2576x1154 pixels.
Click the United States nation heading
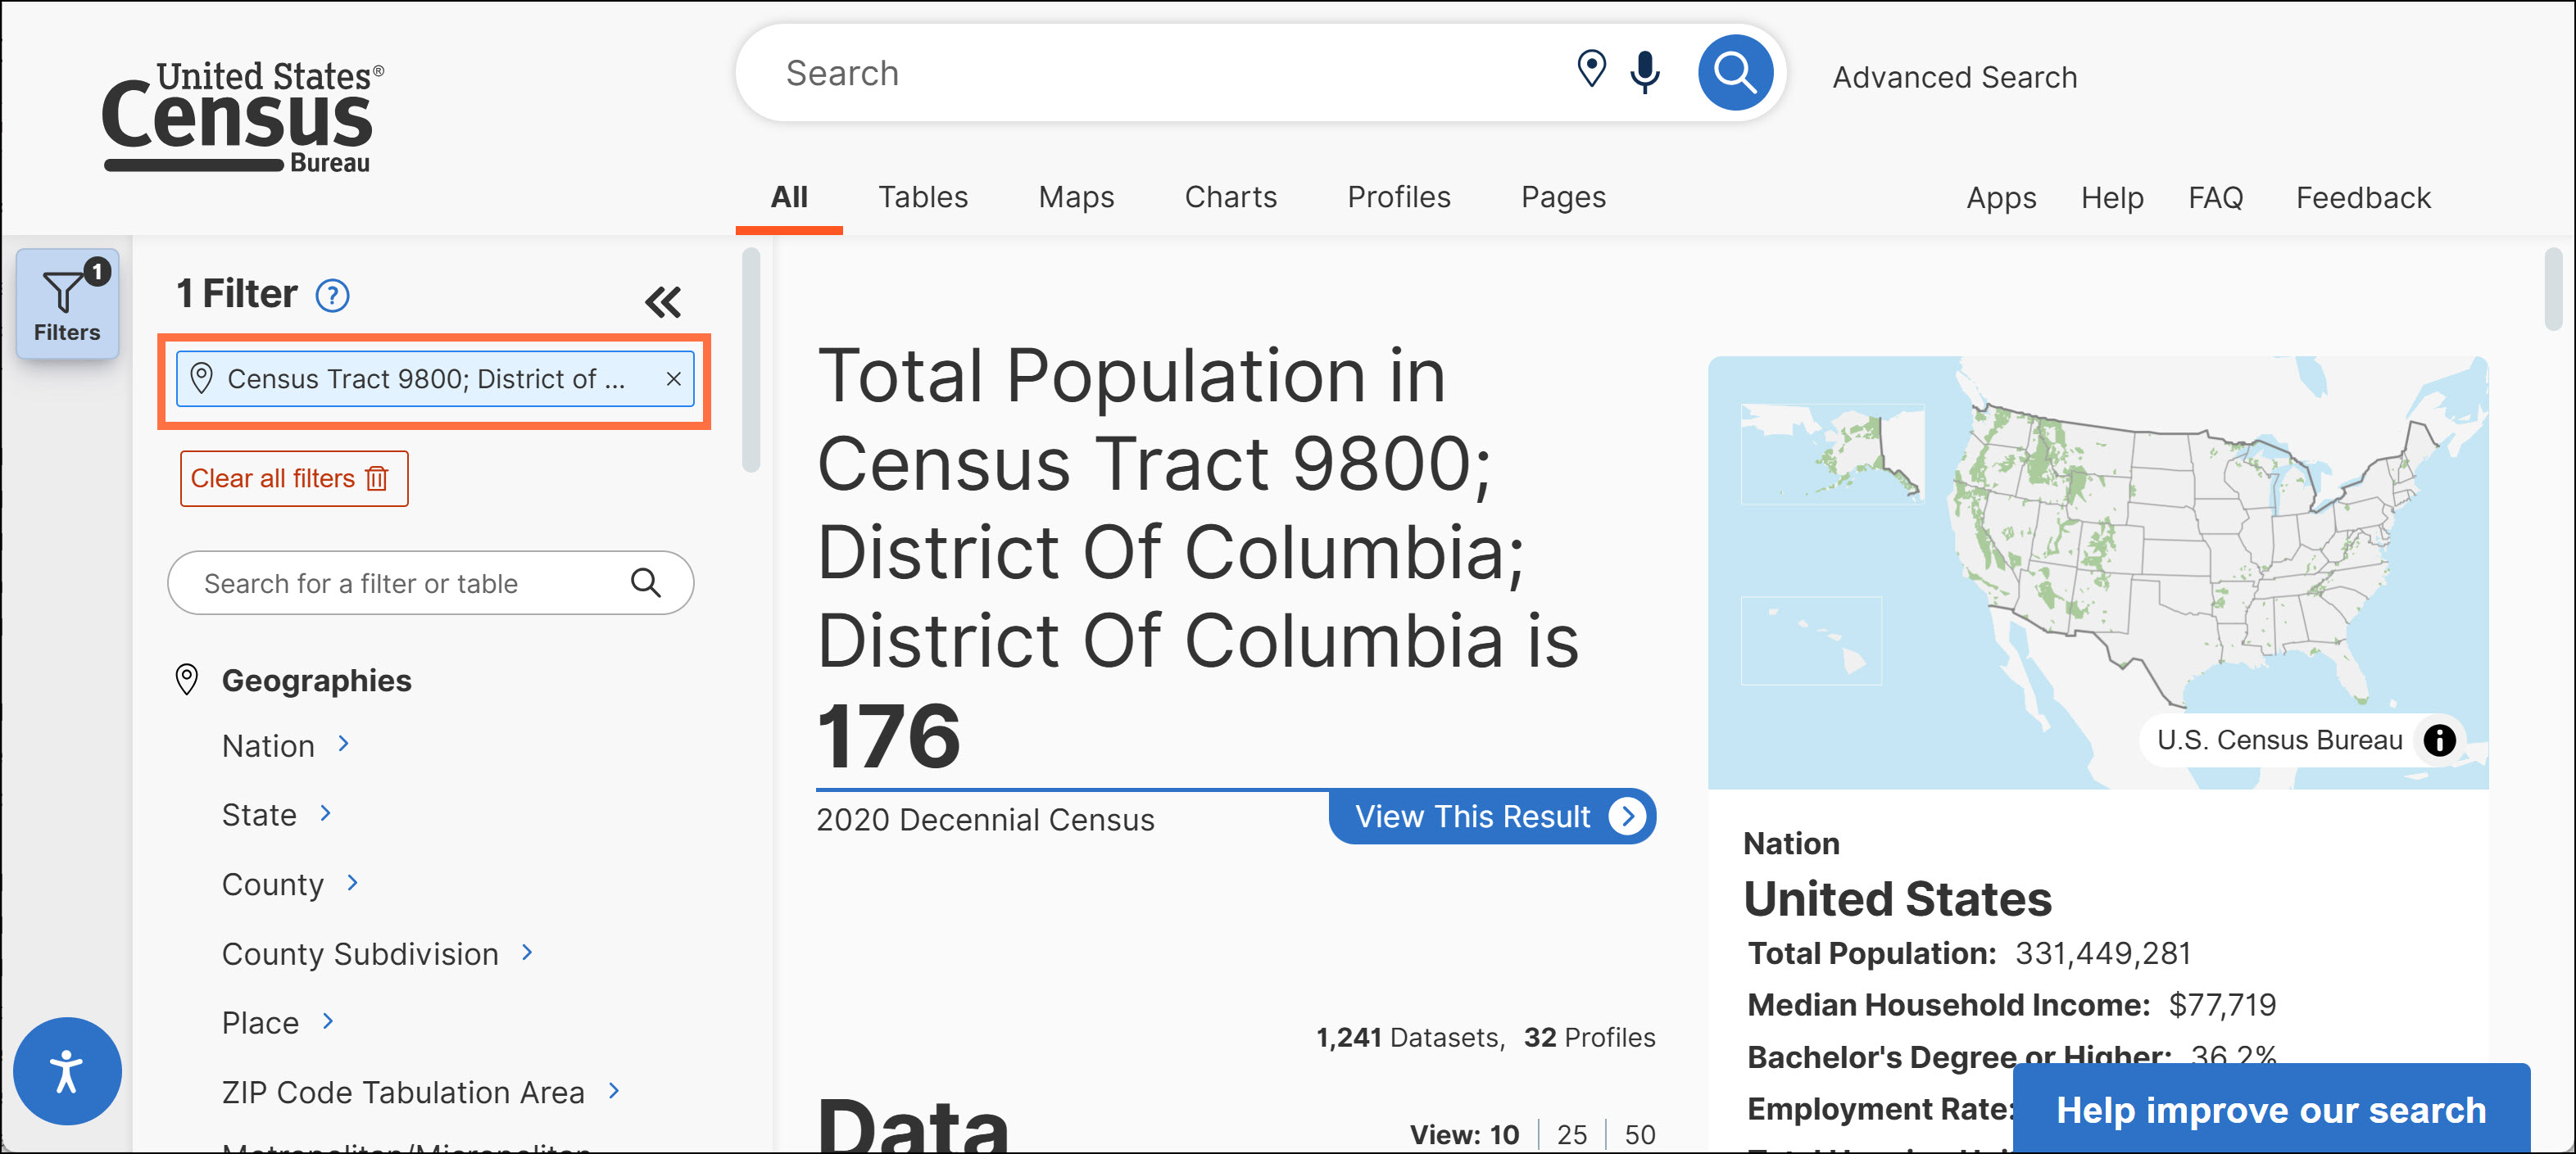[1897, 898]
